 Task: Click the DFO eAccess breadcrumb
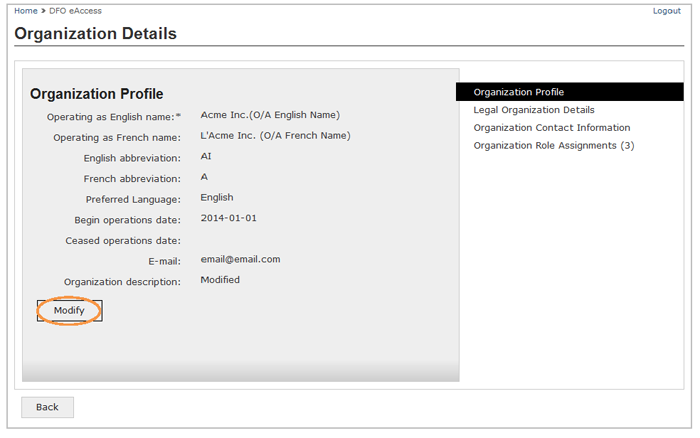tap(75, 11)
